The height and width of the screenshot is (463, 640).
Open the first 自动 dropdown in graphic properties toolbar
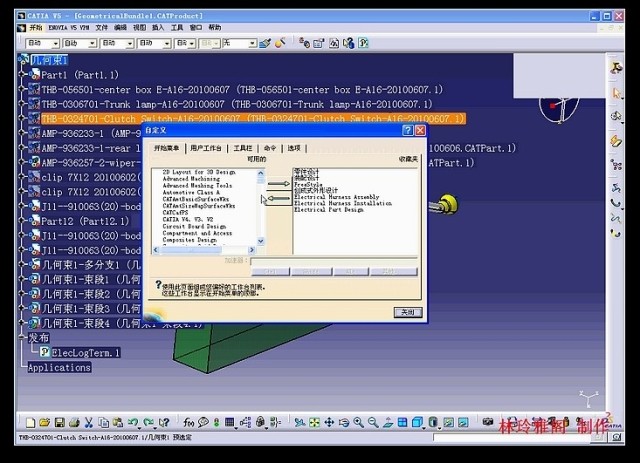coord(56,43)
